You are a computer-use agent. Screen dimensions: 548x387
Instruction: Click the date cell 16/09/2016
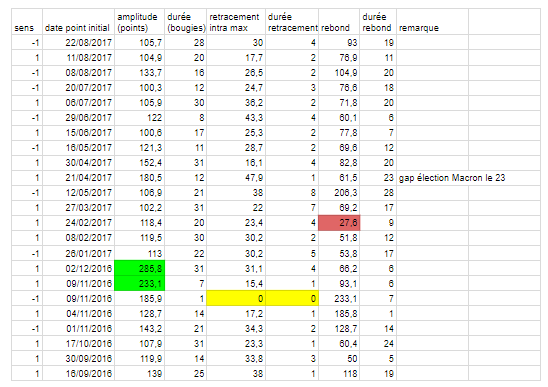click(79, 374)
